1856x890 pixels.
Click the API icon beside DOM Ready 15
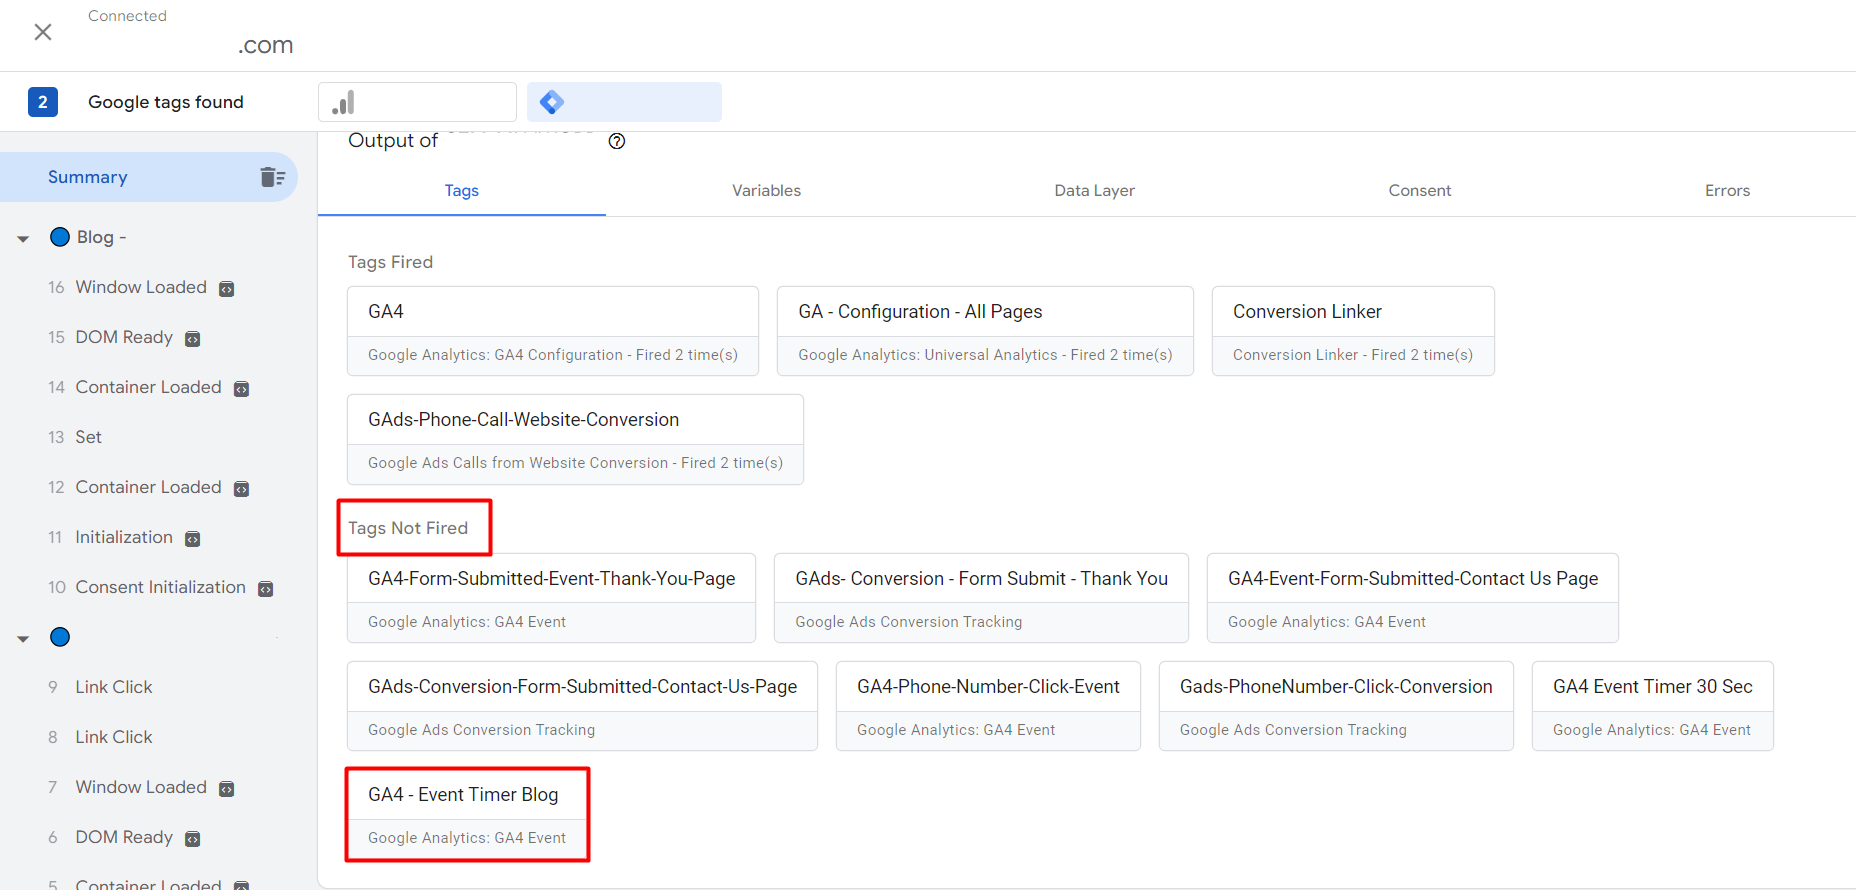[x=193, y=339]
